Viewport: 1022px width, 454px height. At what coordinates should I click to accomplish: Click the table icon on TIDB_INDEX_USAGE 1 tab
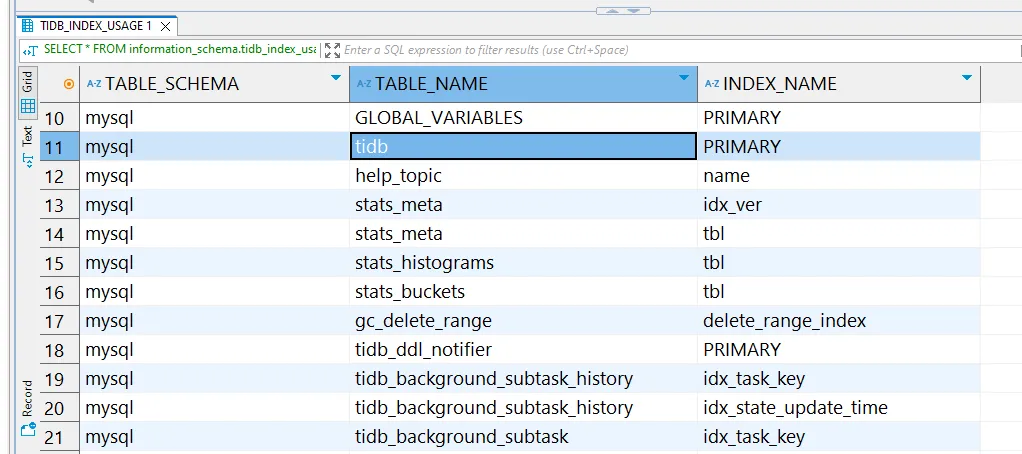point(29,25)
